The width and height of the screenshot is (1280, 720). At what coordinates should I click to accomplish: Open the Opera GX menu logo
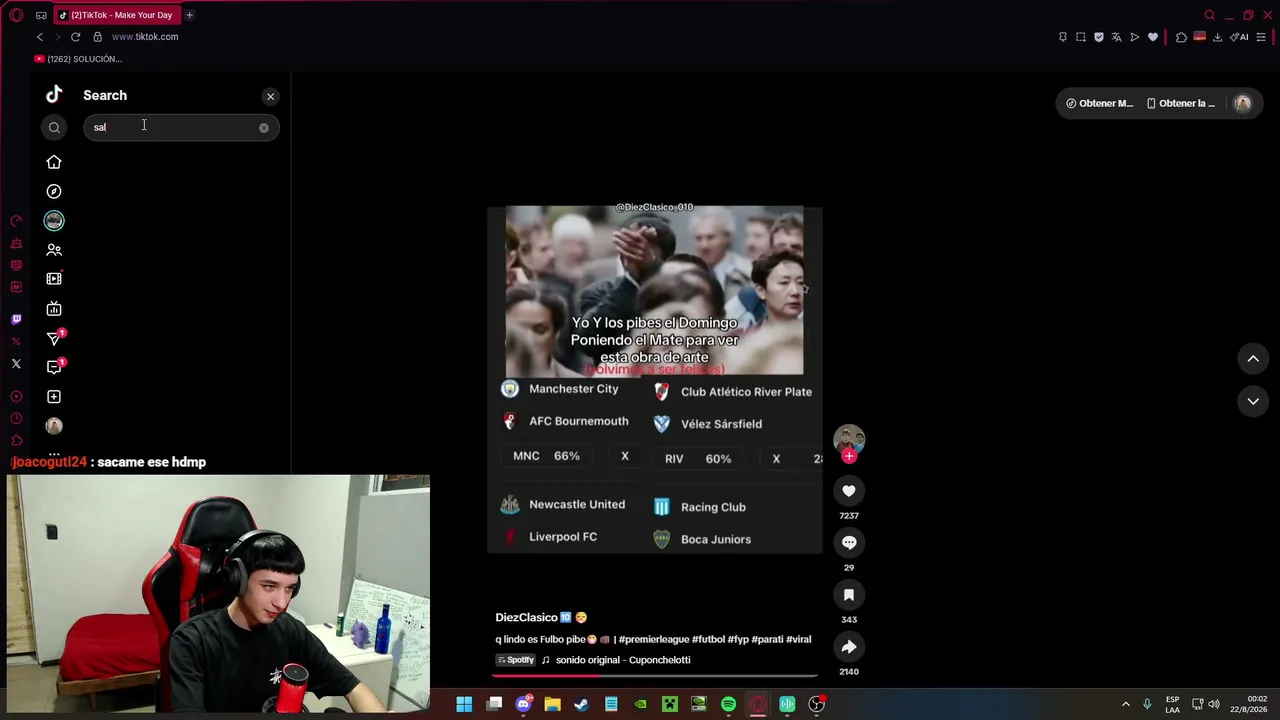pyautogui.click(x=16, y=15)
